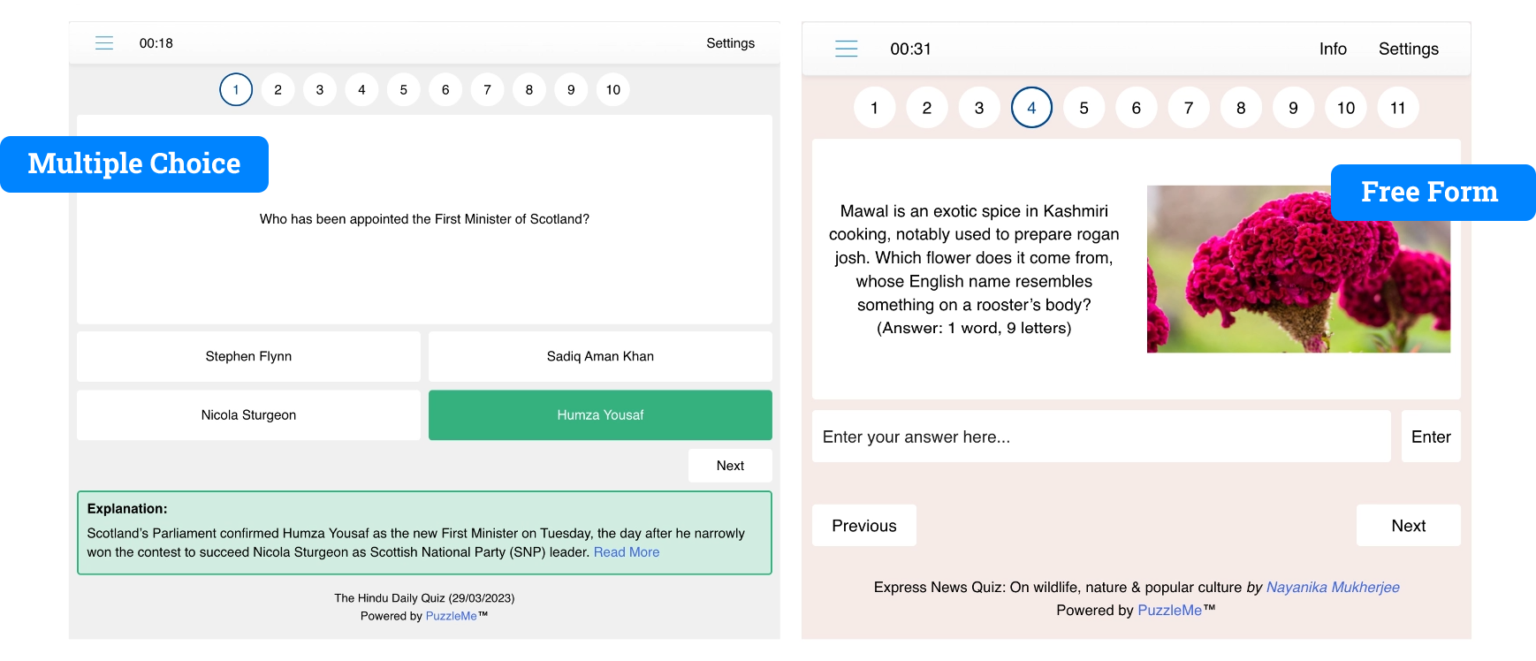
Task: Click Next on the Express quiz
Action: point(1408,525)
